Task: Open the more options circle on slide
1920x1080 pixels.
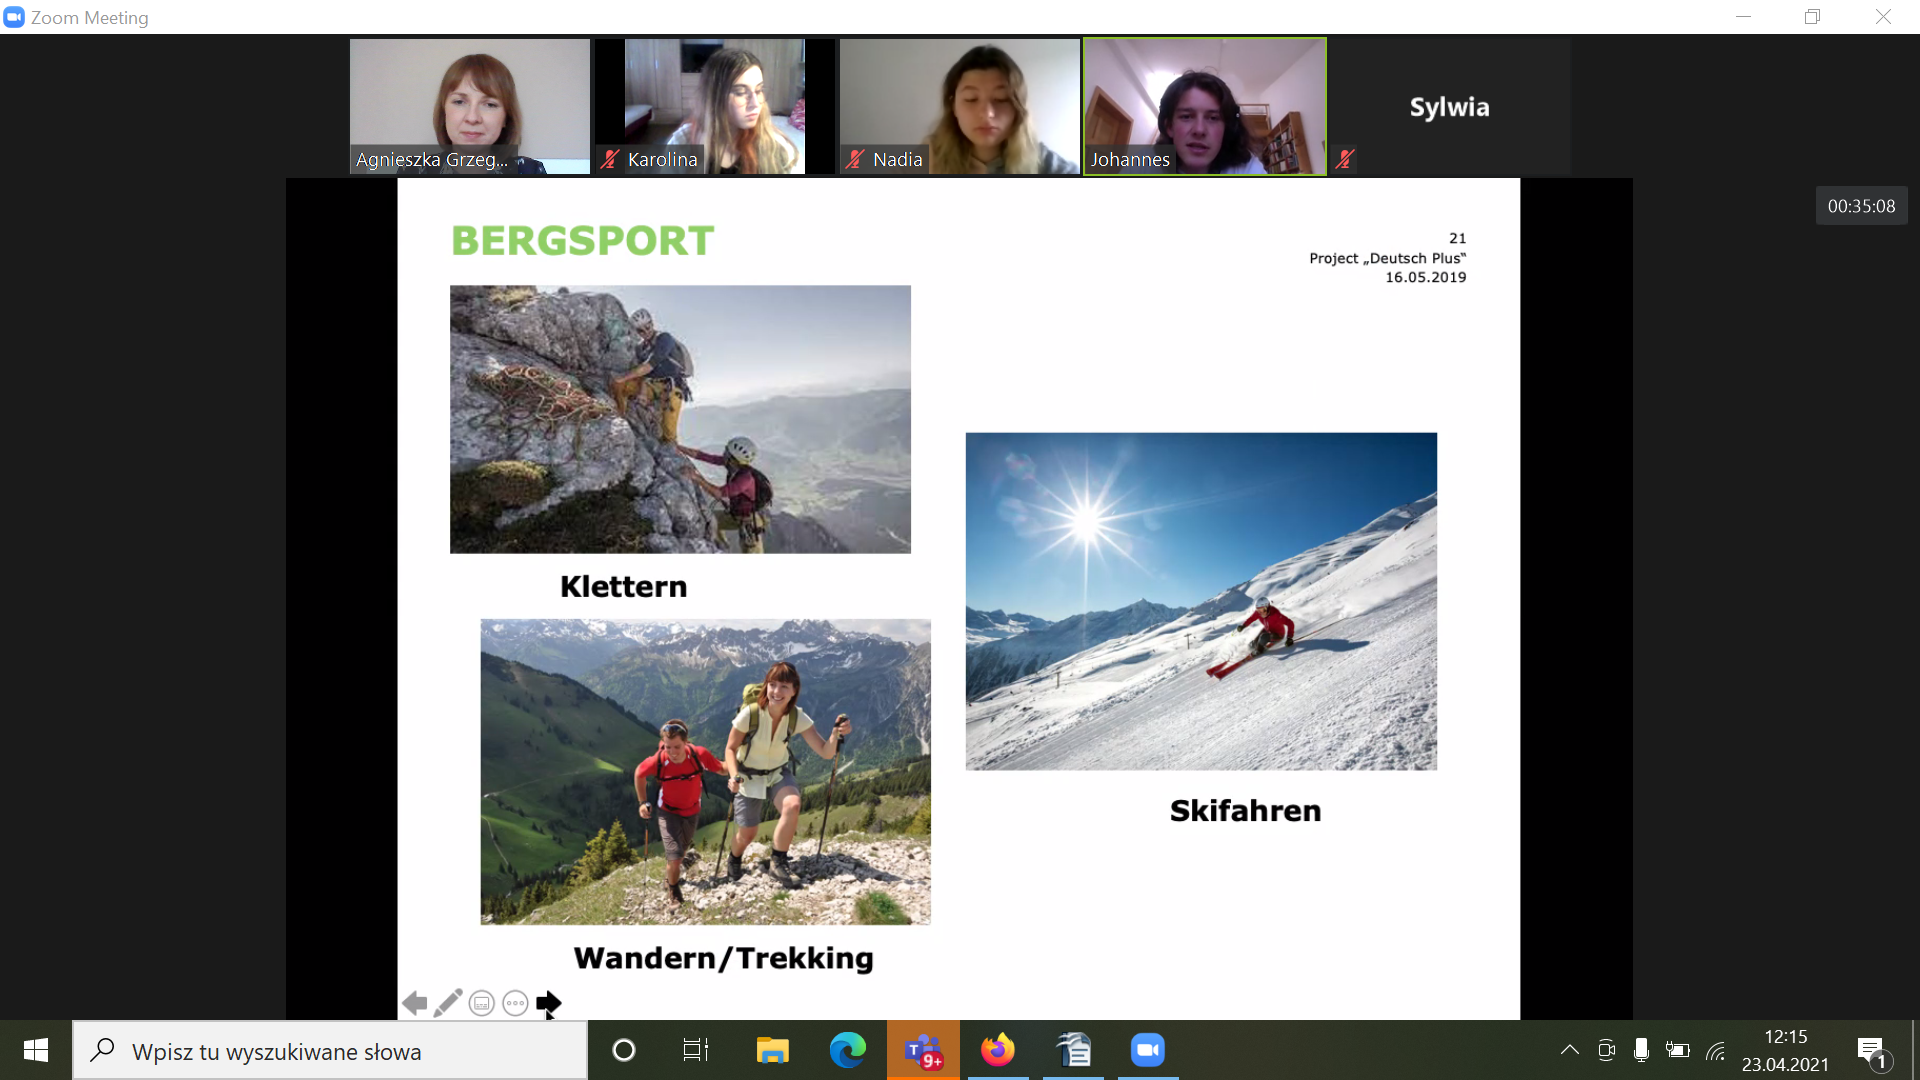Action: 515,1003
